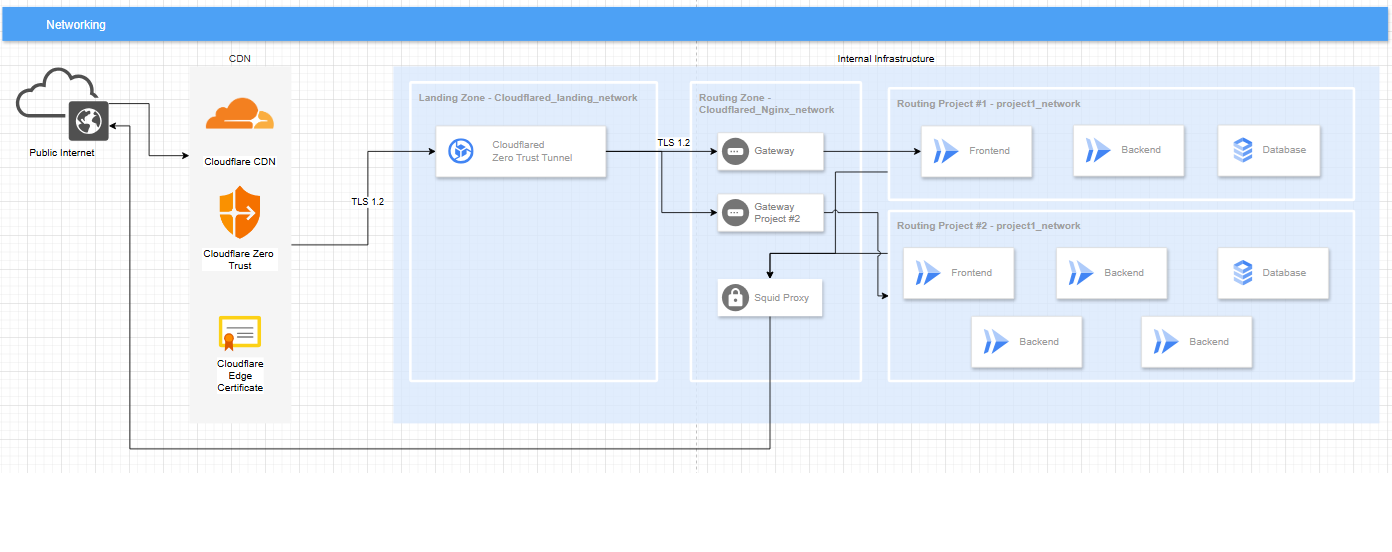
Task: Select the Frontend node in Routing Project #1
Action: tap(976, 151)
